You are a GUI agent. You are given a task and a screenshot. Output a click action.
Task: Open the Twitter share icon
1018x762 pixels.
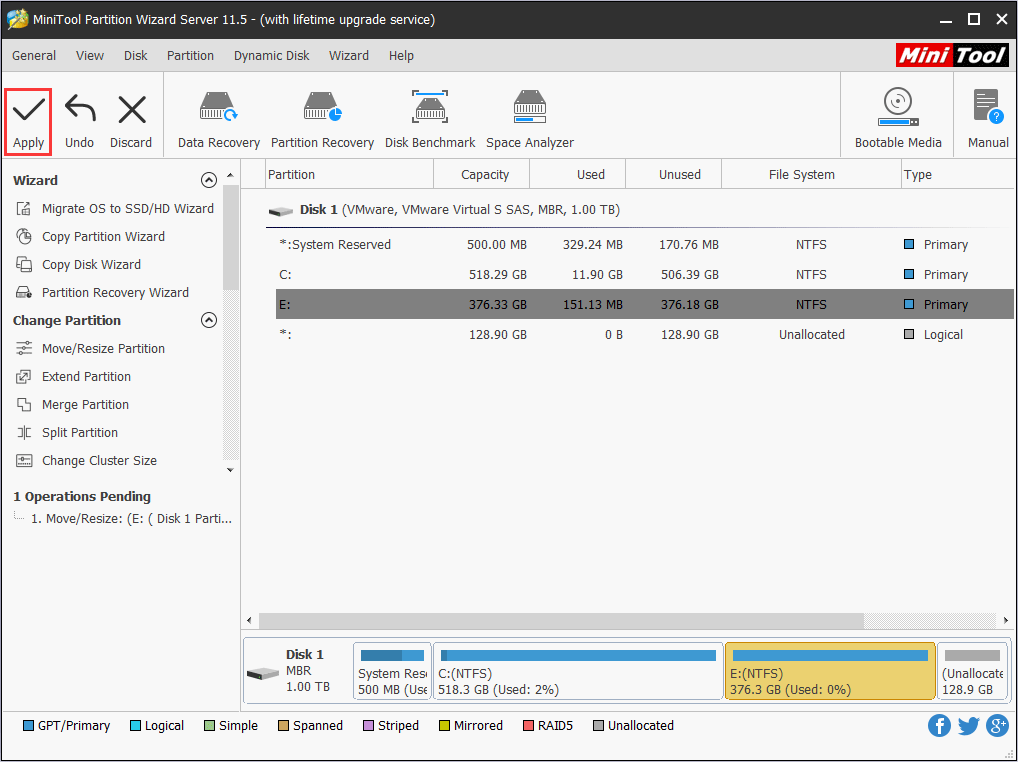pyautogui.click(x=968, y=726)
